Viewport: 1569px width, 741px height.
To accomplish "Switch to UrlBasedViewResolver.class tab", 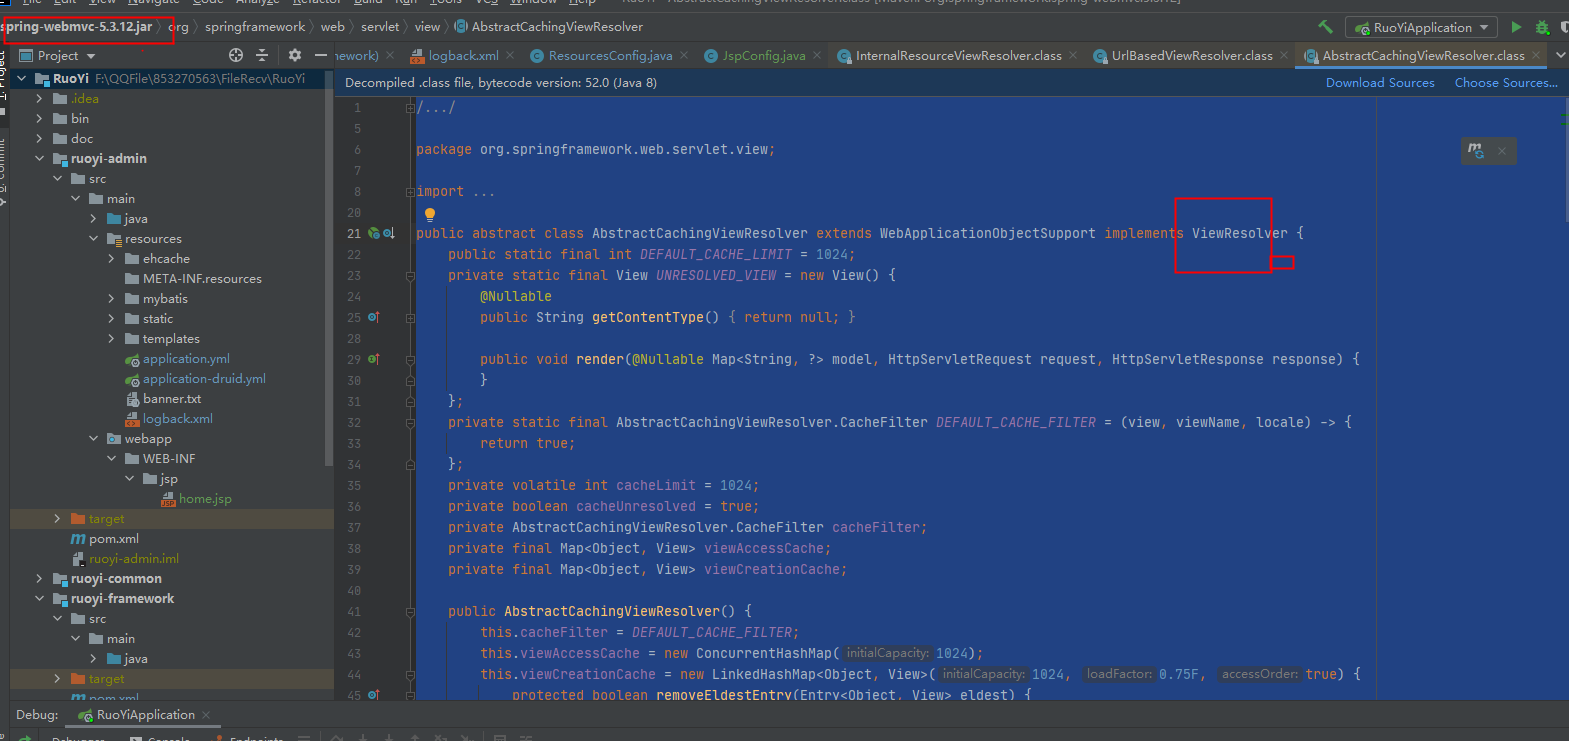I will point(1192,55).
